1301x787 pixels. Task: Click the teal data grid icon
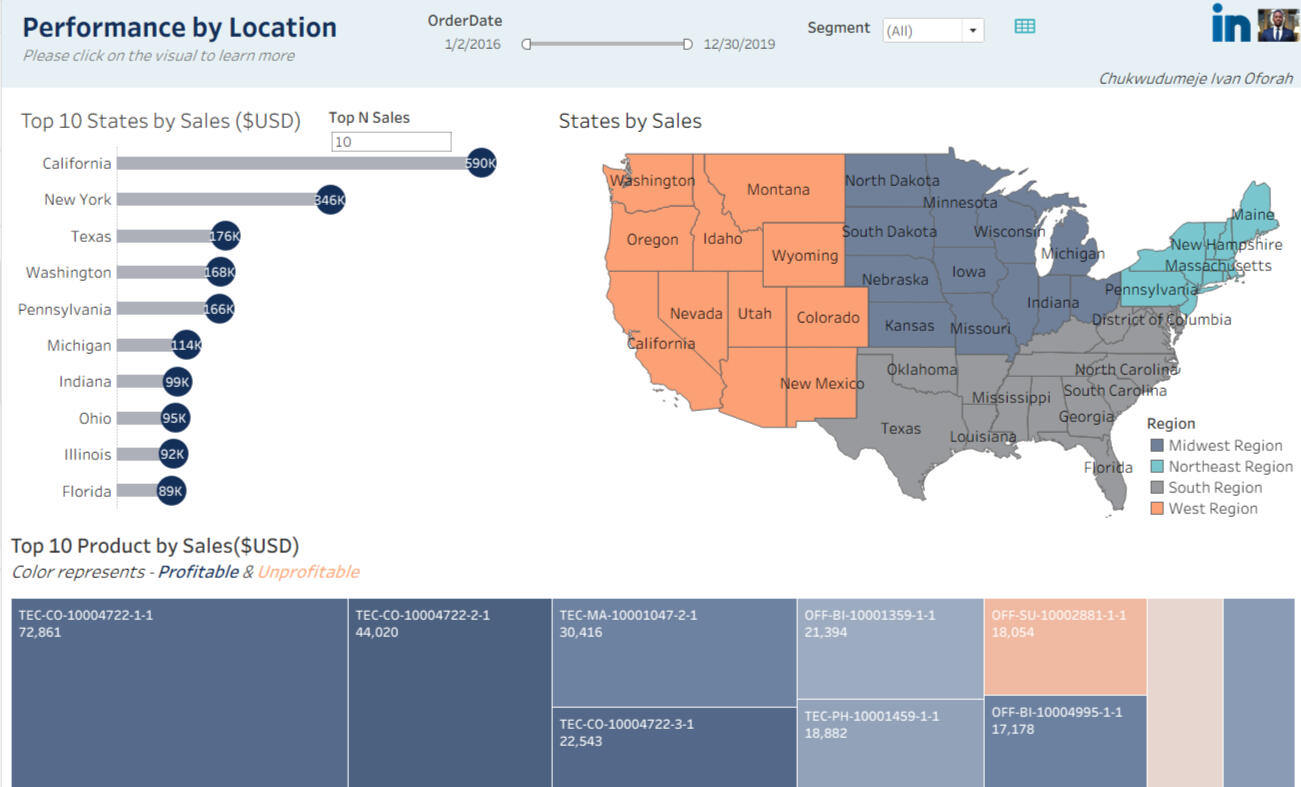[1024, 25]
